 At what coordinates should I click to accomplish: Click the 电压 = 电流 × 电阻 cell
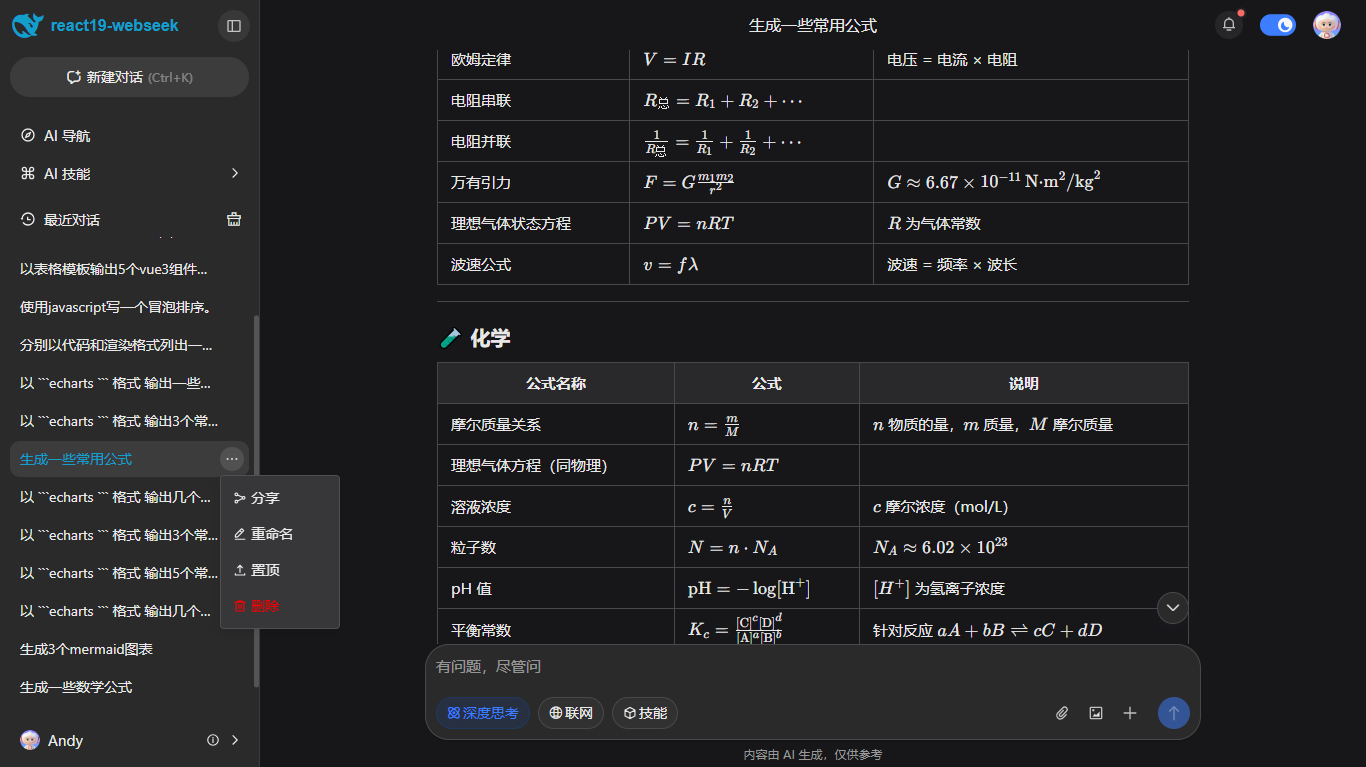point(1031,60)
